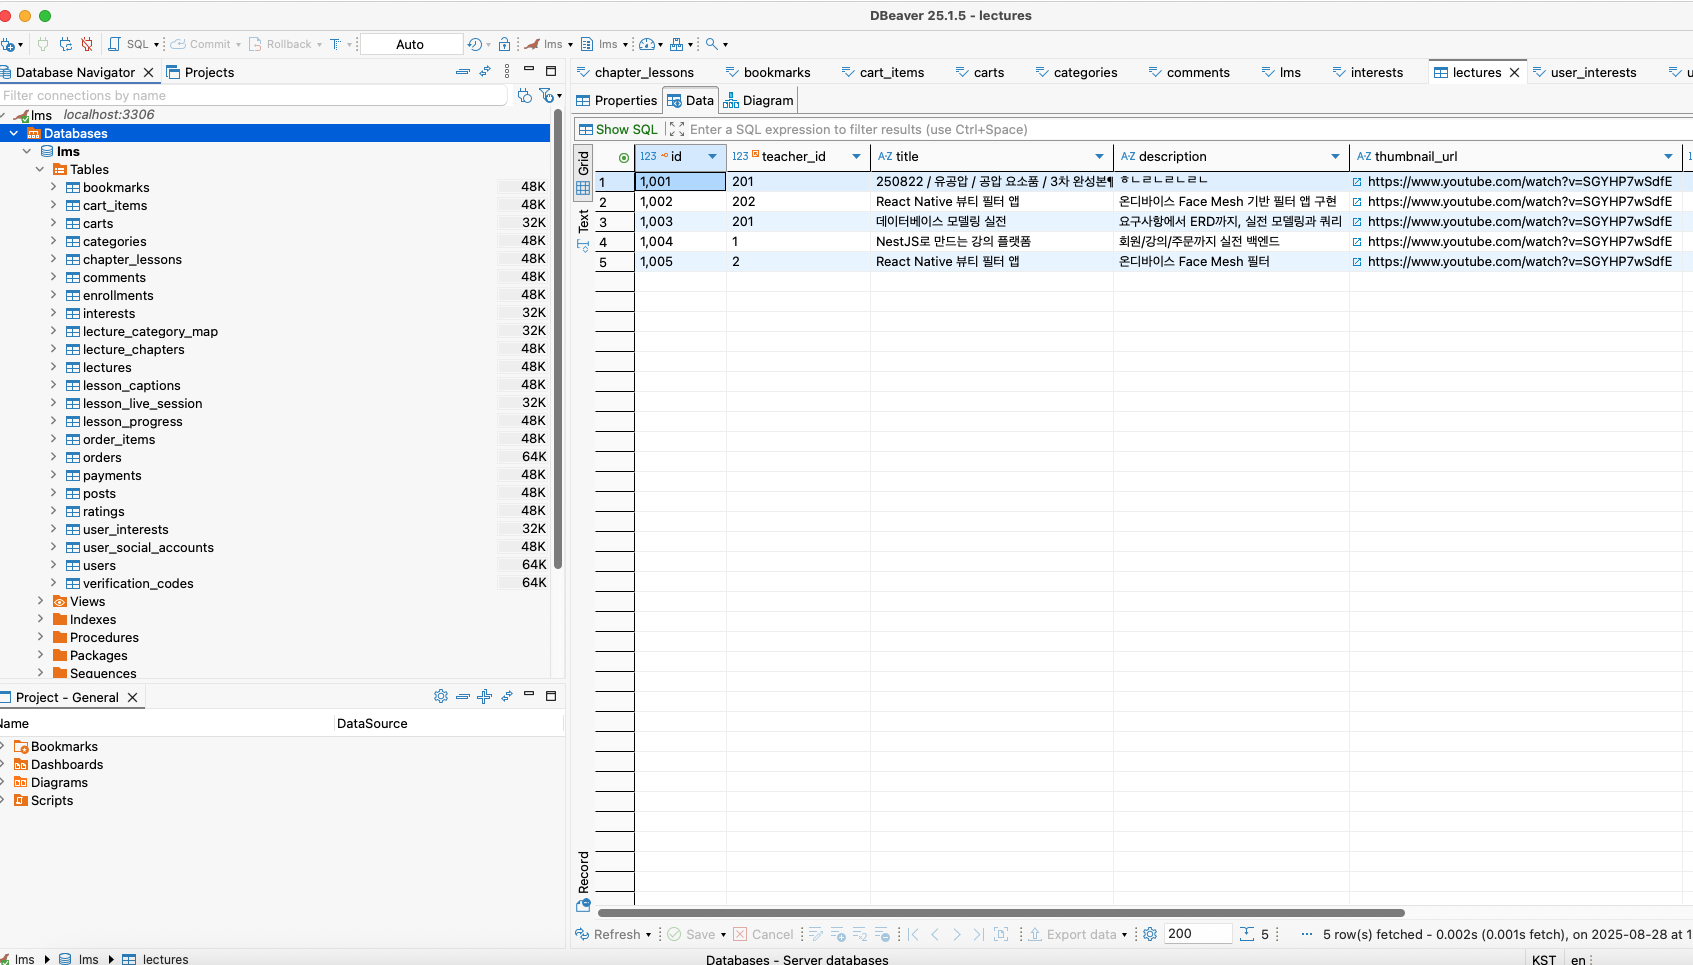Open the id column filter dropdown
This screenshot has height=965, width=1693.
[x=712, y=156]
